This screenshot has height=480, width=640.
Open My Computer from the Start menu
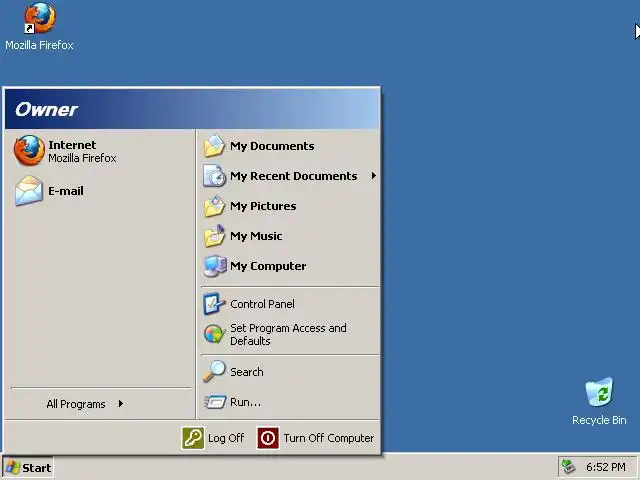(268, 266)
